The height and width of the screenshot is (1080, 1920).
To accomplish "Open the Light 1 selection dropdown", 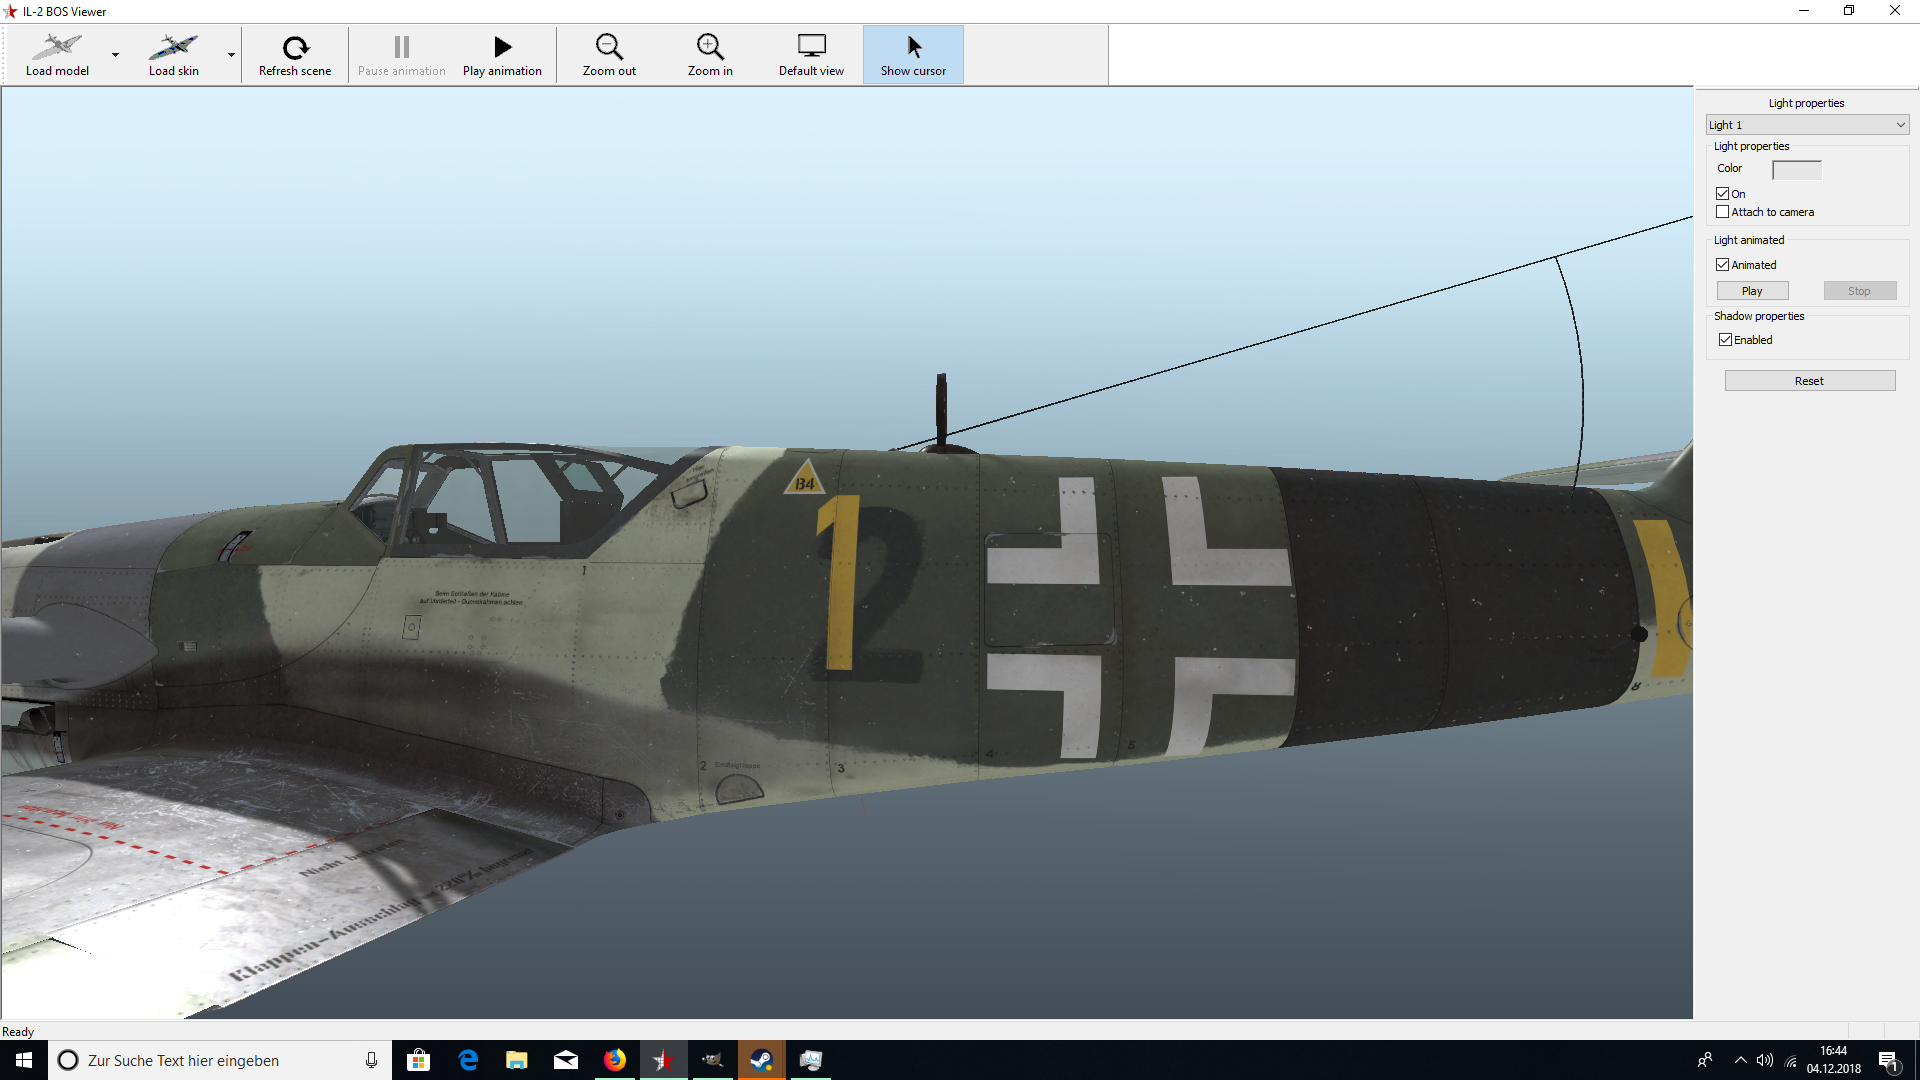I will click(x=1807, y=125).
